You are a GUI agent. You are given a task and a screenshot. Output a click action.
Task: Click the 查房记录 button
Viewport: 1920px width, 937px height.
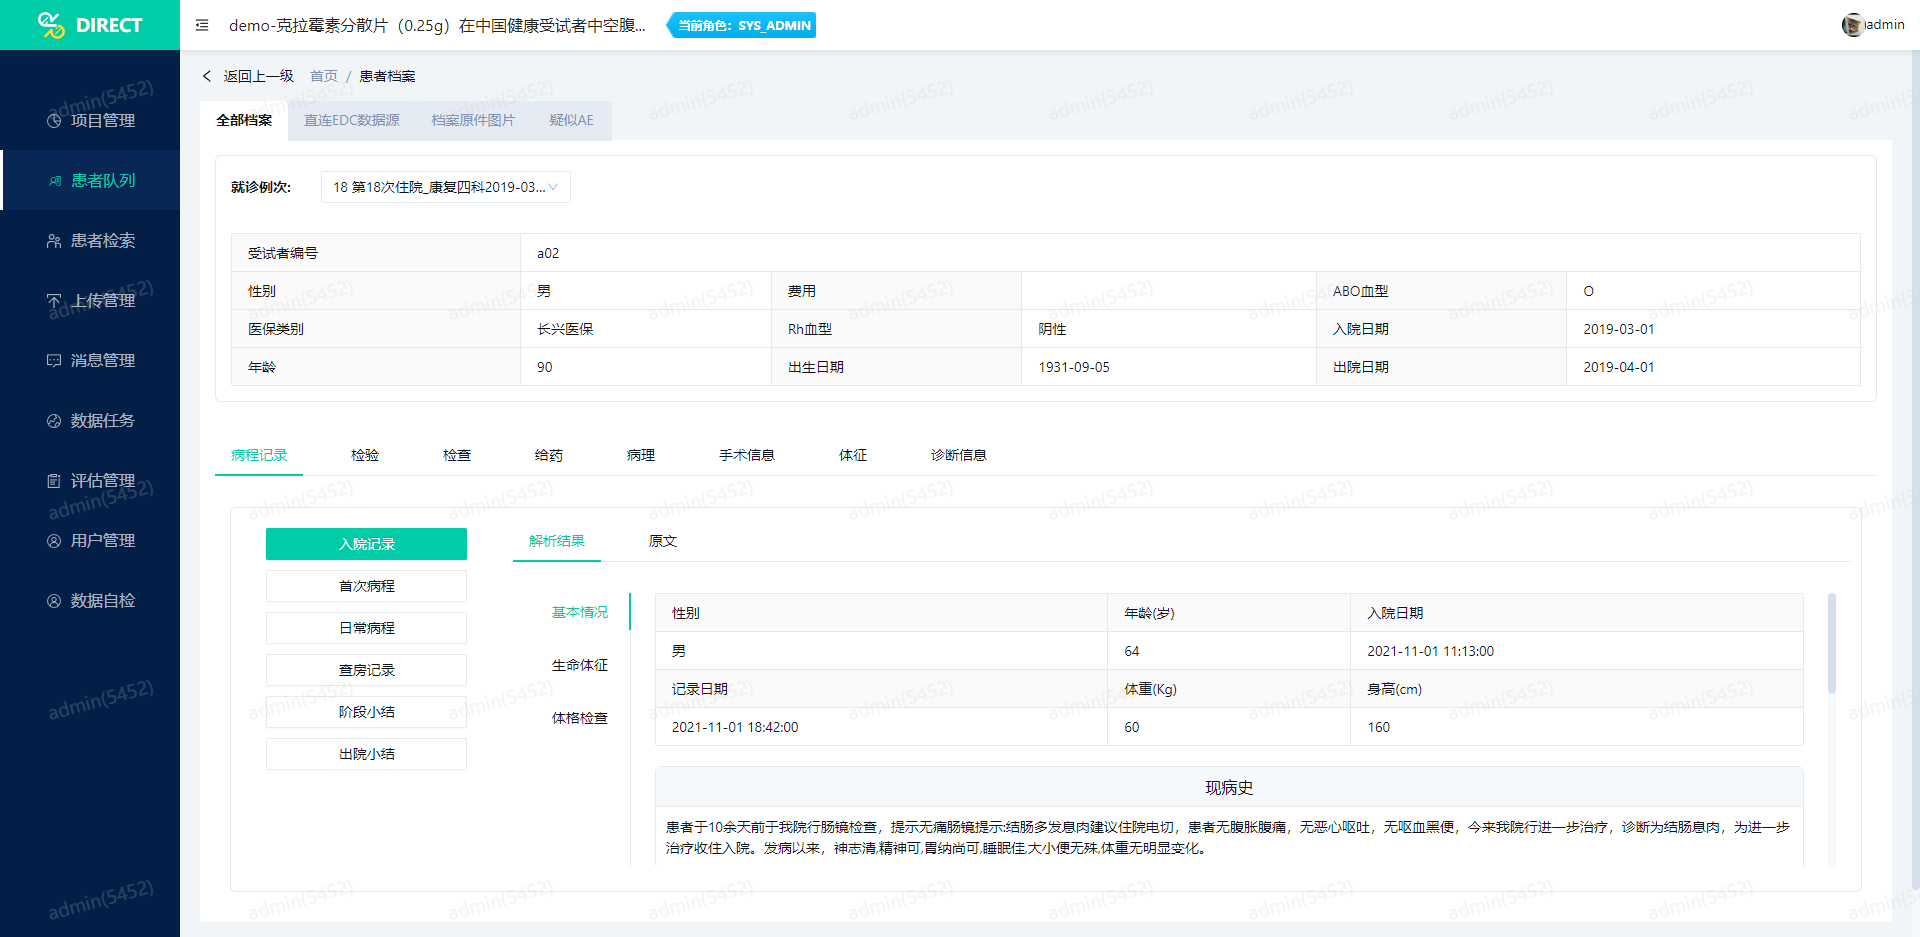click(366, 670)
